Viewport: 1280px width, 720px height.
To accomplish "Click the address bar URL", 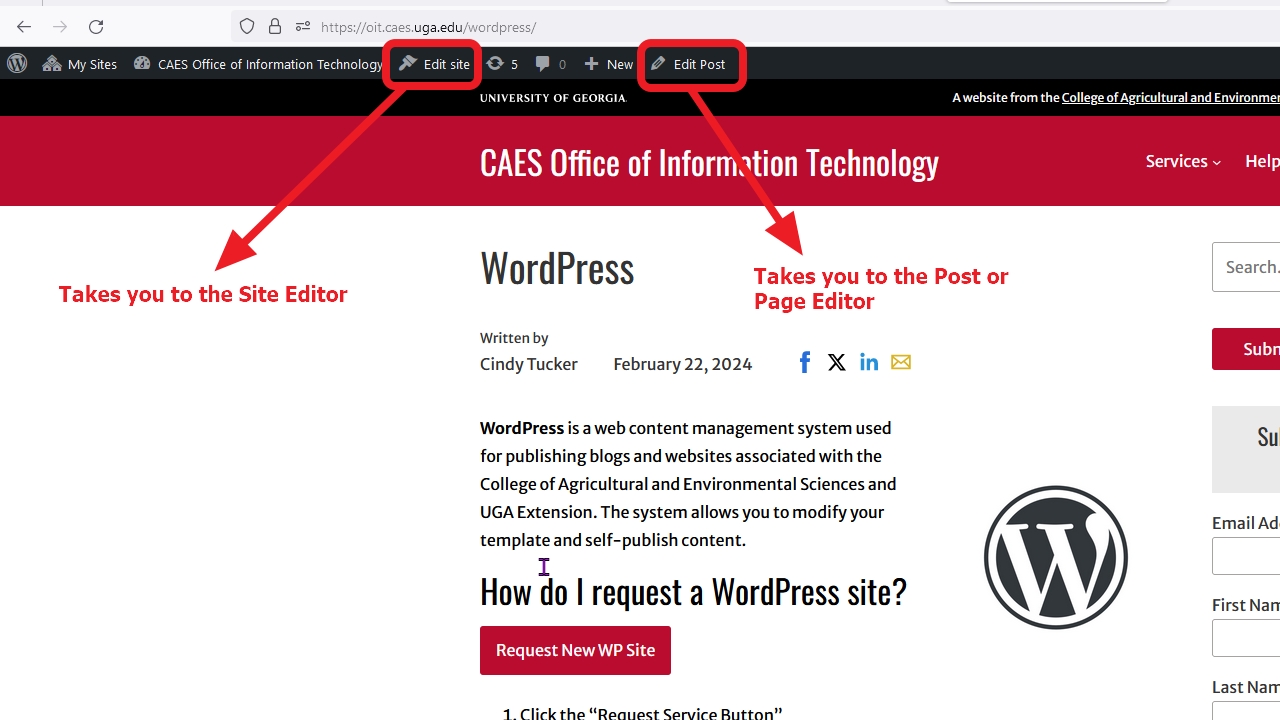I will [x=428, y=27].
